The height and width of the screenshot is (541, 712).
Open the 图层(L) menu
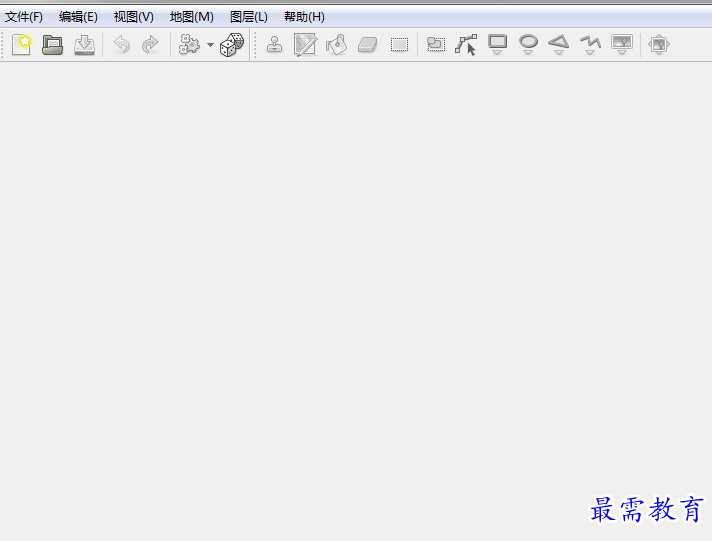click(x=249, y=17)
